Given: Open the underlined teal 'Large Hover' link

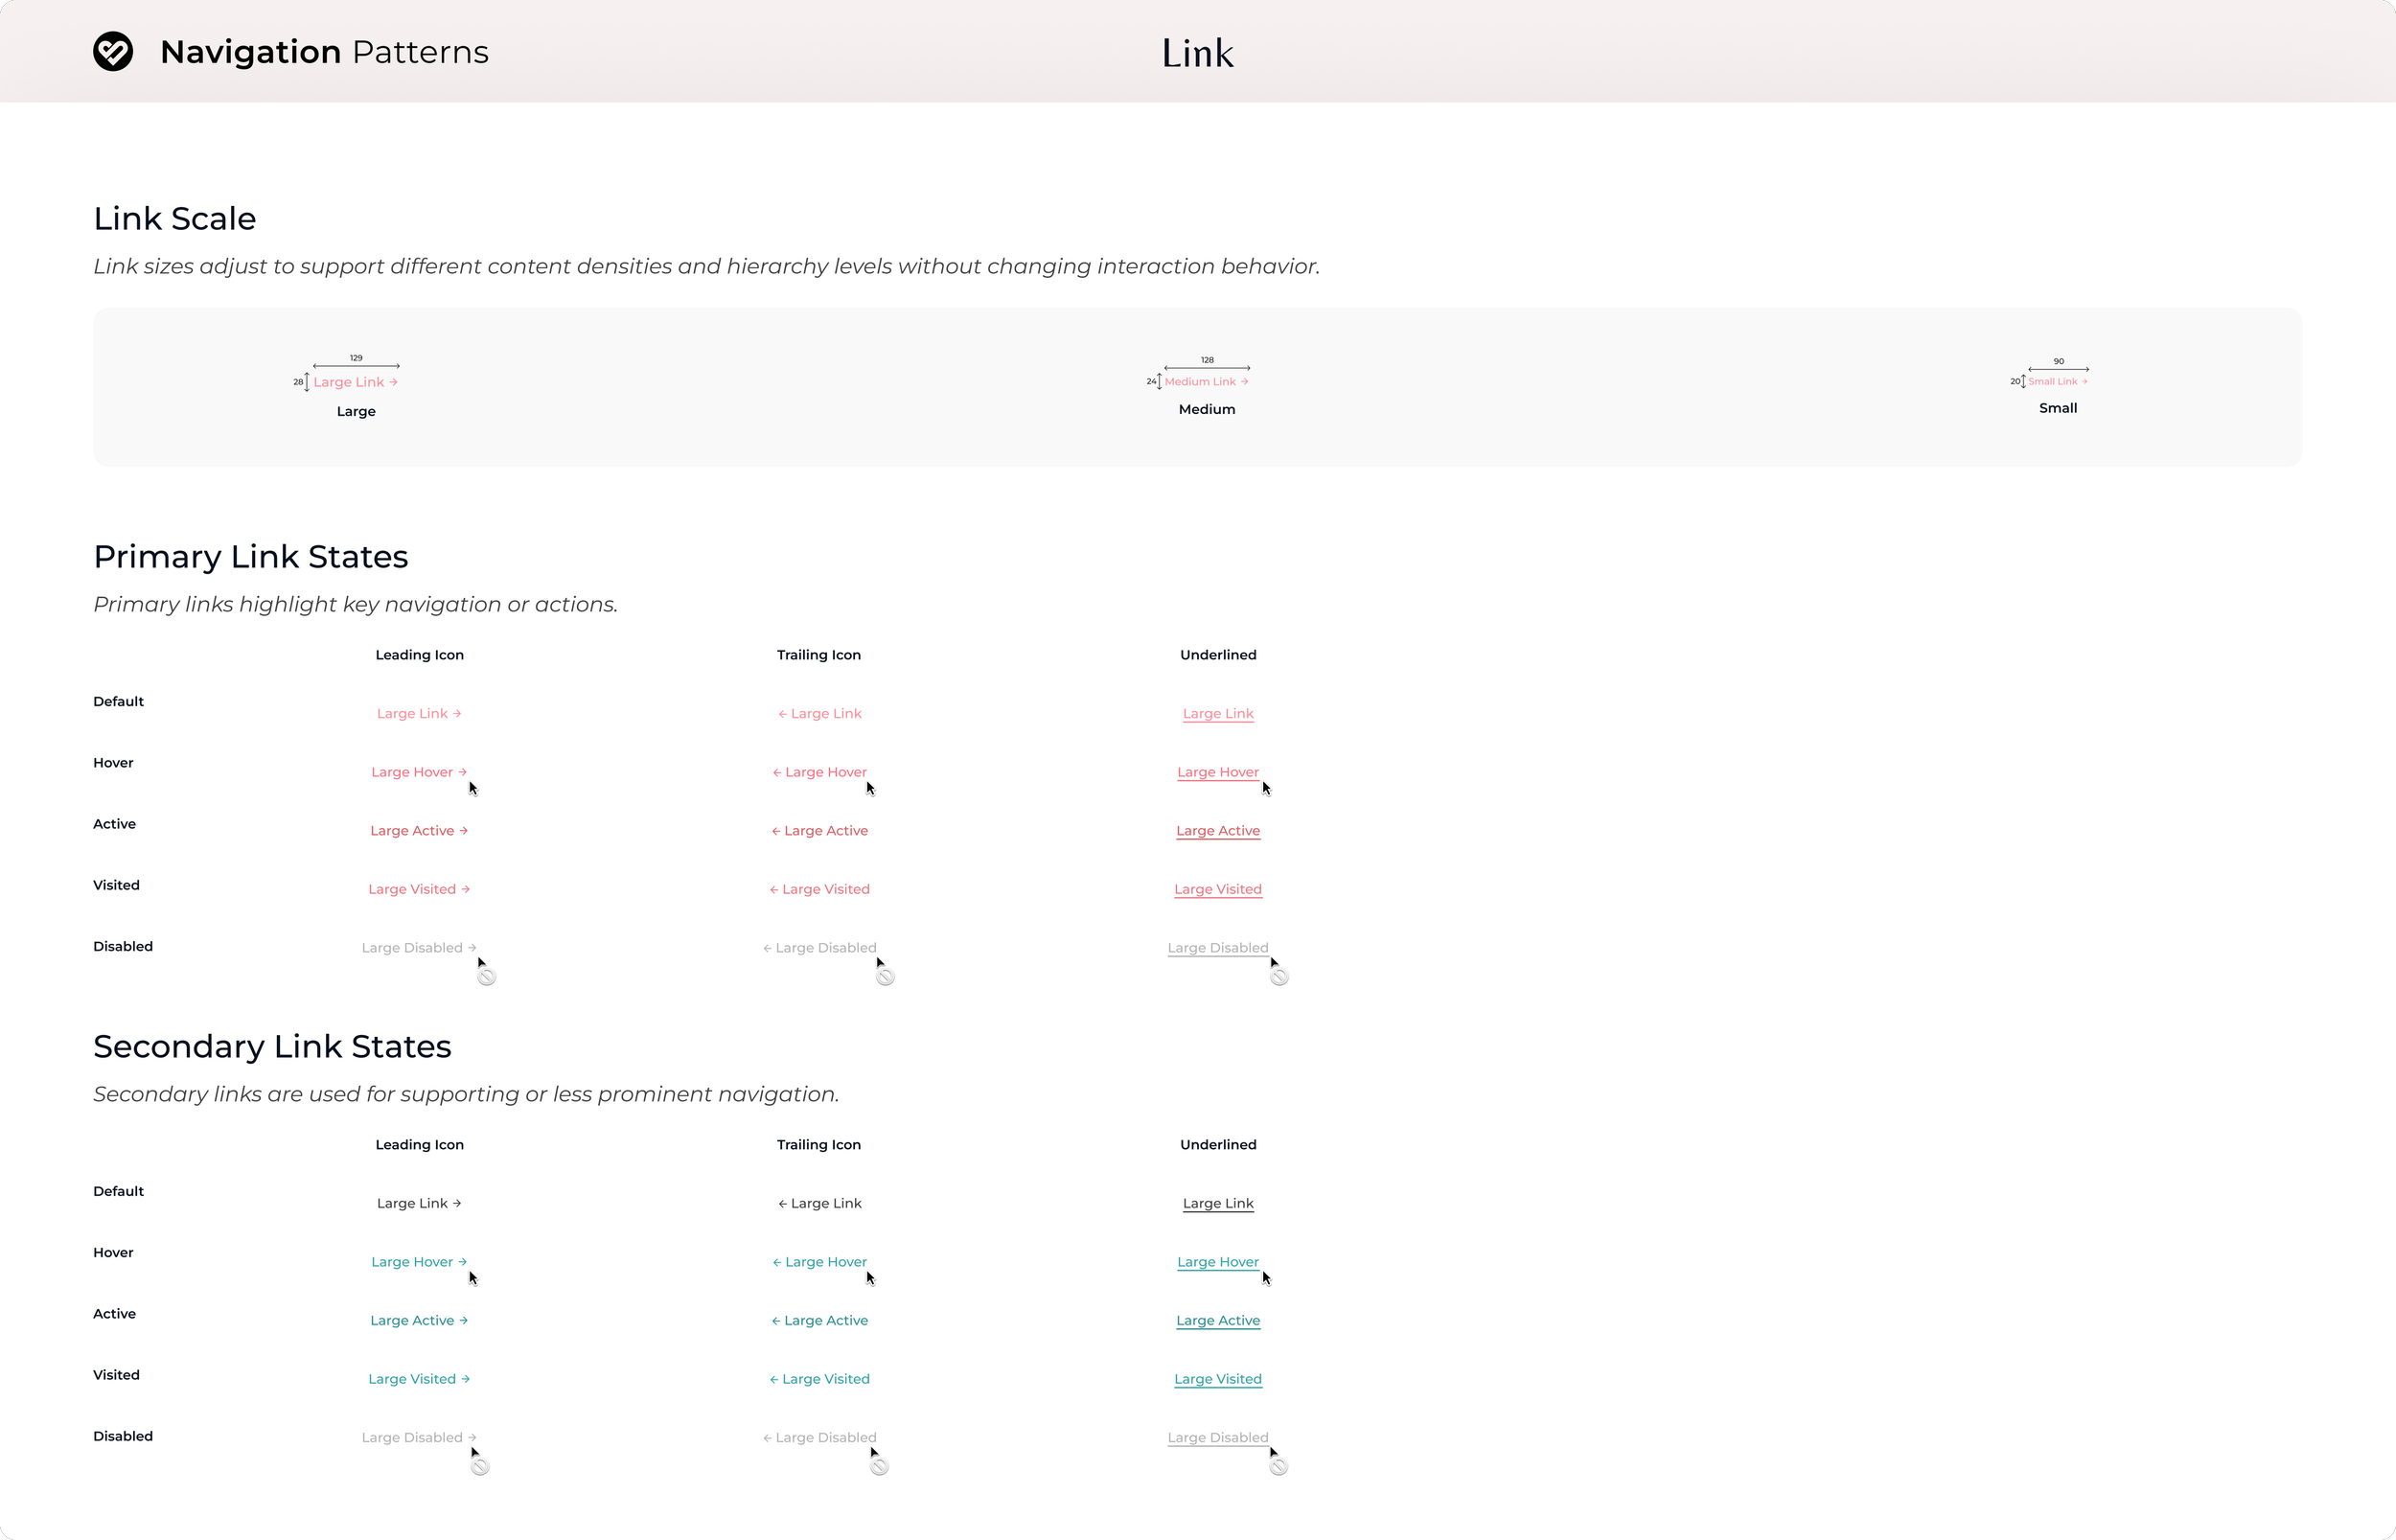Looking at the screenshot, I should (1217, 1262).
